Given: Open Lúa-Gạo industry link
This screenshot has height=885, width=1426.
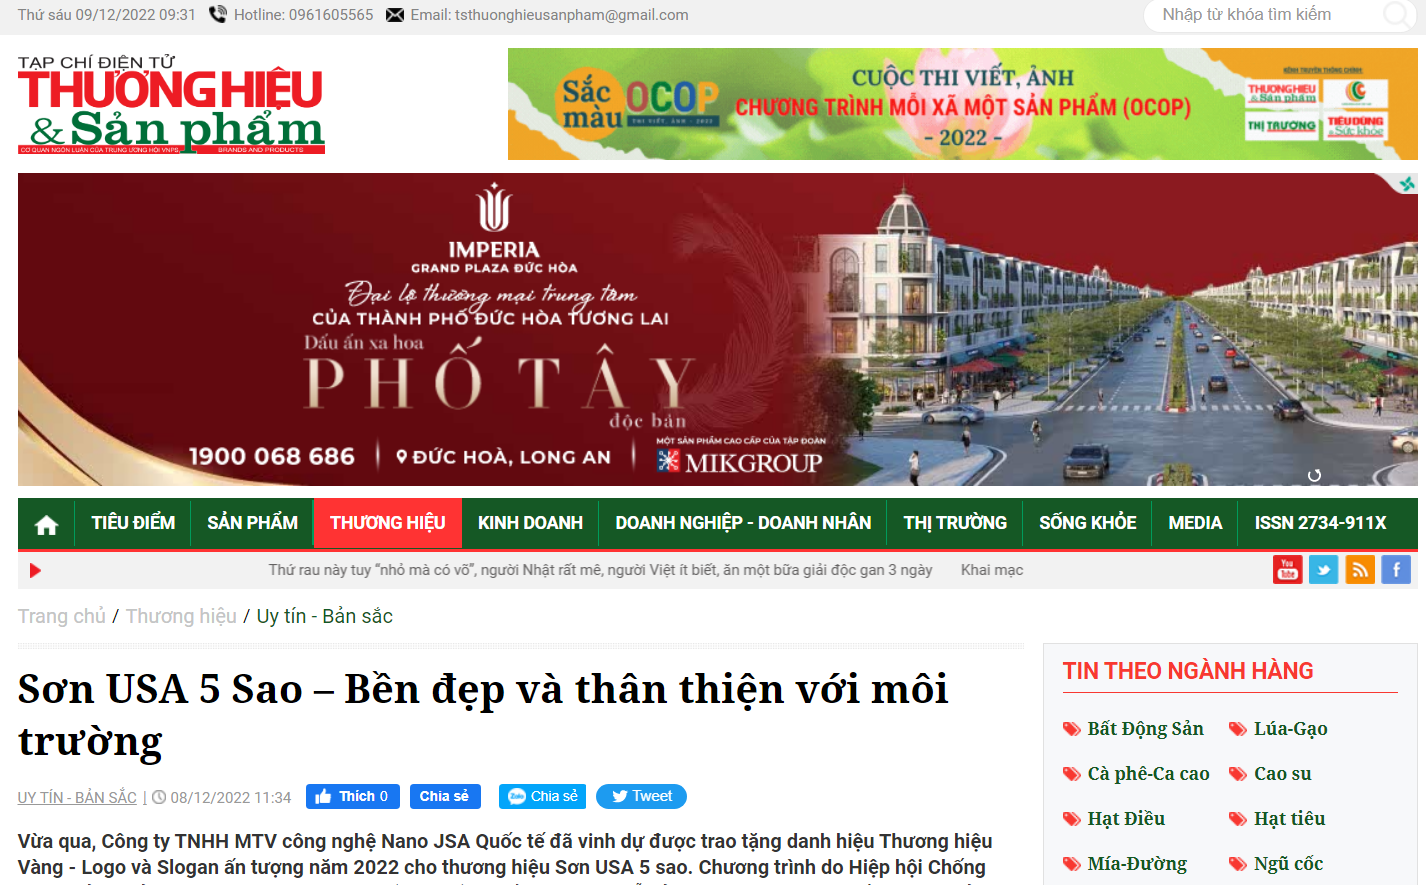Looking at the screenshot, I should click(1291, 729).
